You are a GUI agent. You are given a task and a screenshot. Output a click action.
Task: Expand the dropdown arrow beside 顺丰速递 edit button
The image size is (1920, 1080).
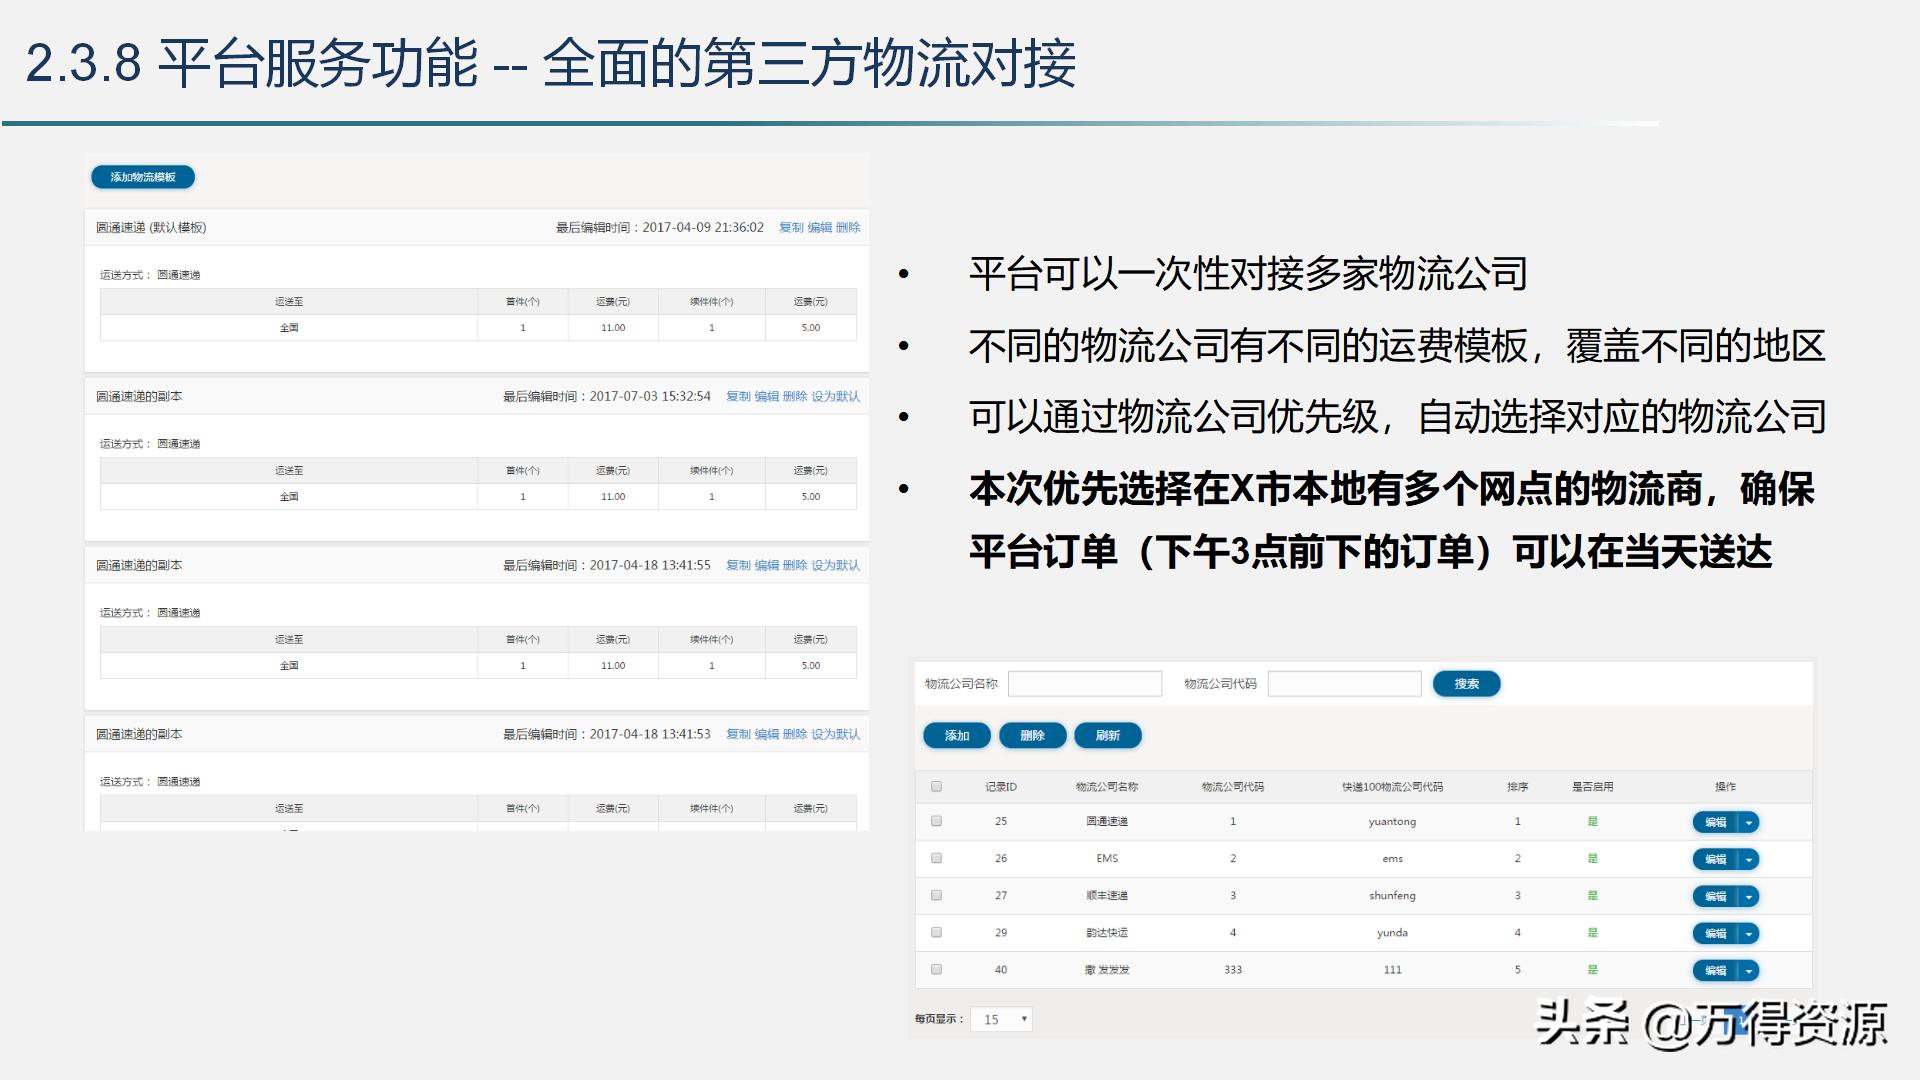(x=1749, y=896)
